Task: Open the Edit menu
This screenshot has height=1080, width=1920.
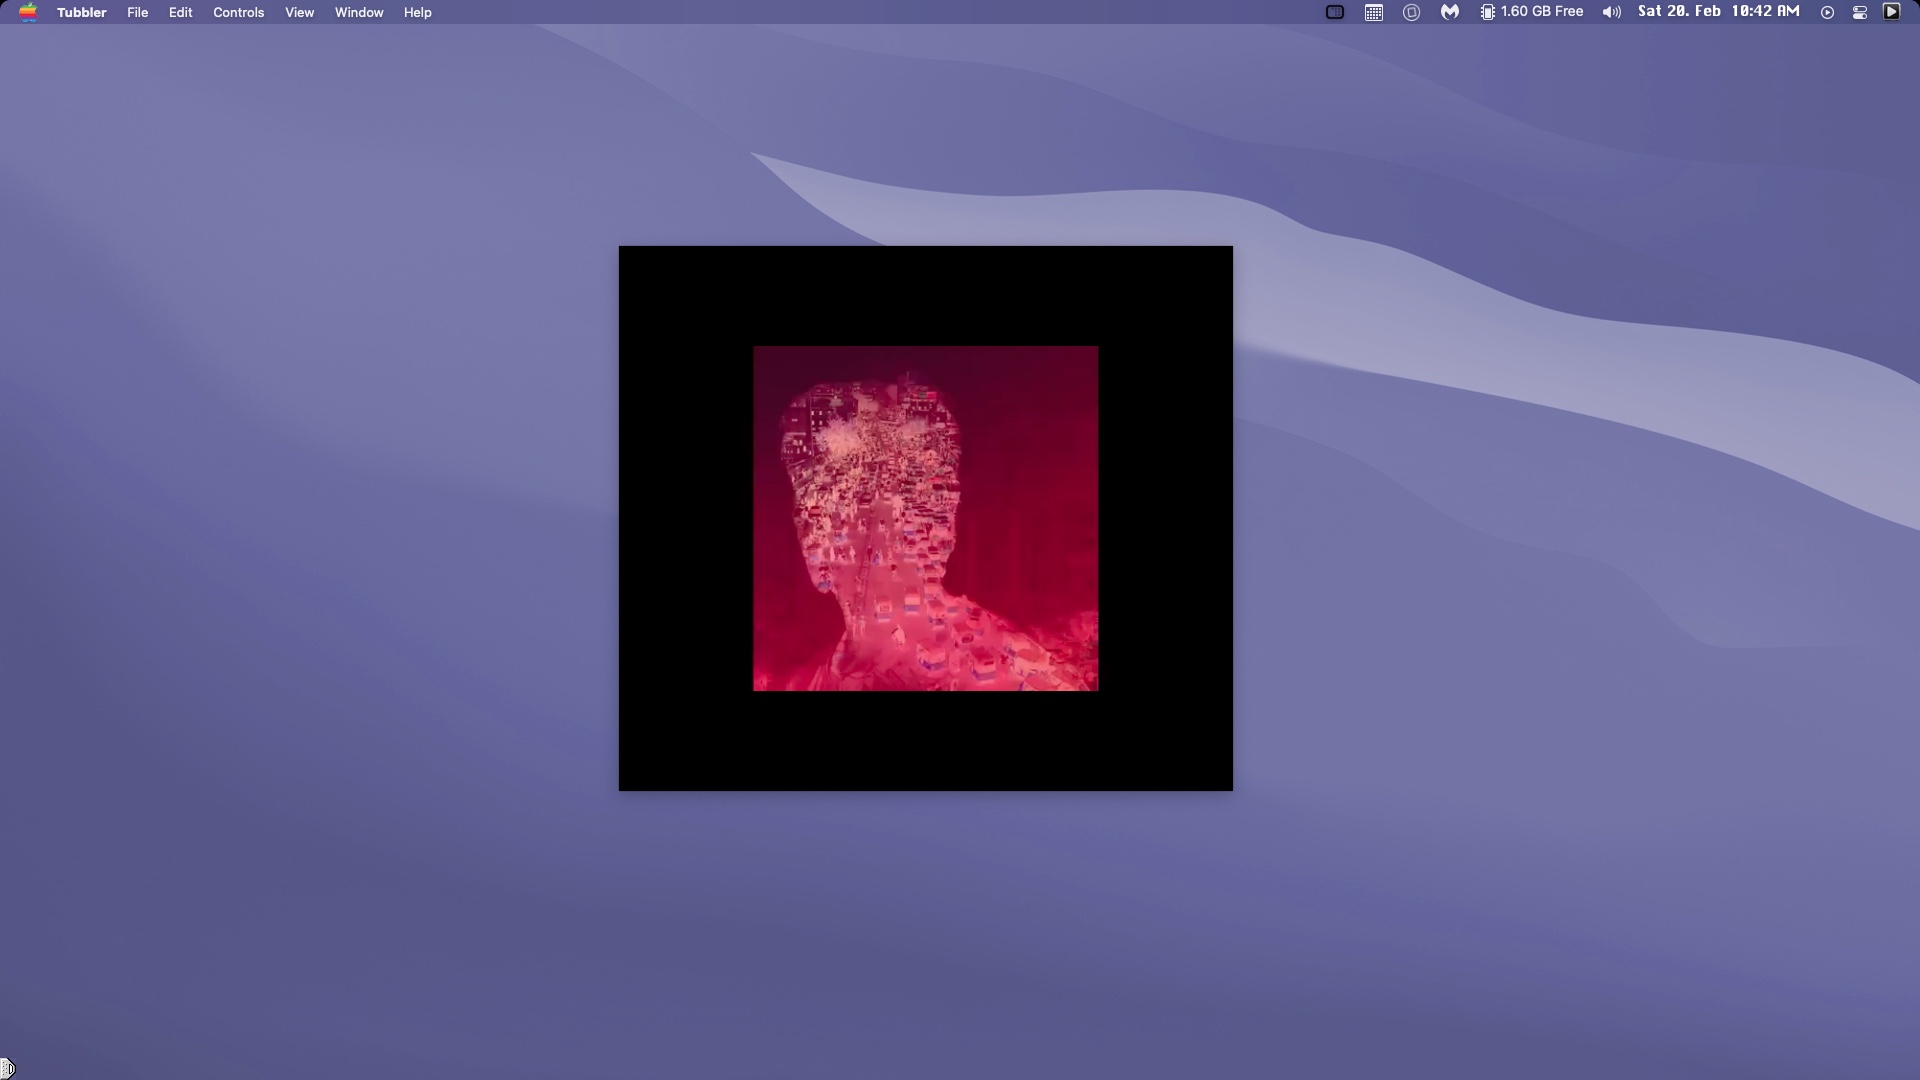Action: pos(180,12)
